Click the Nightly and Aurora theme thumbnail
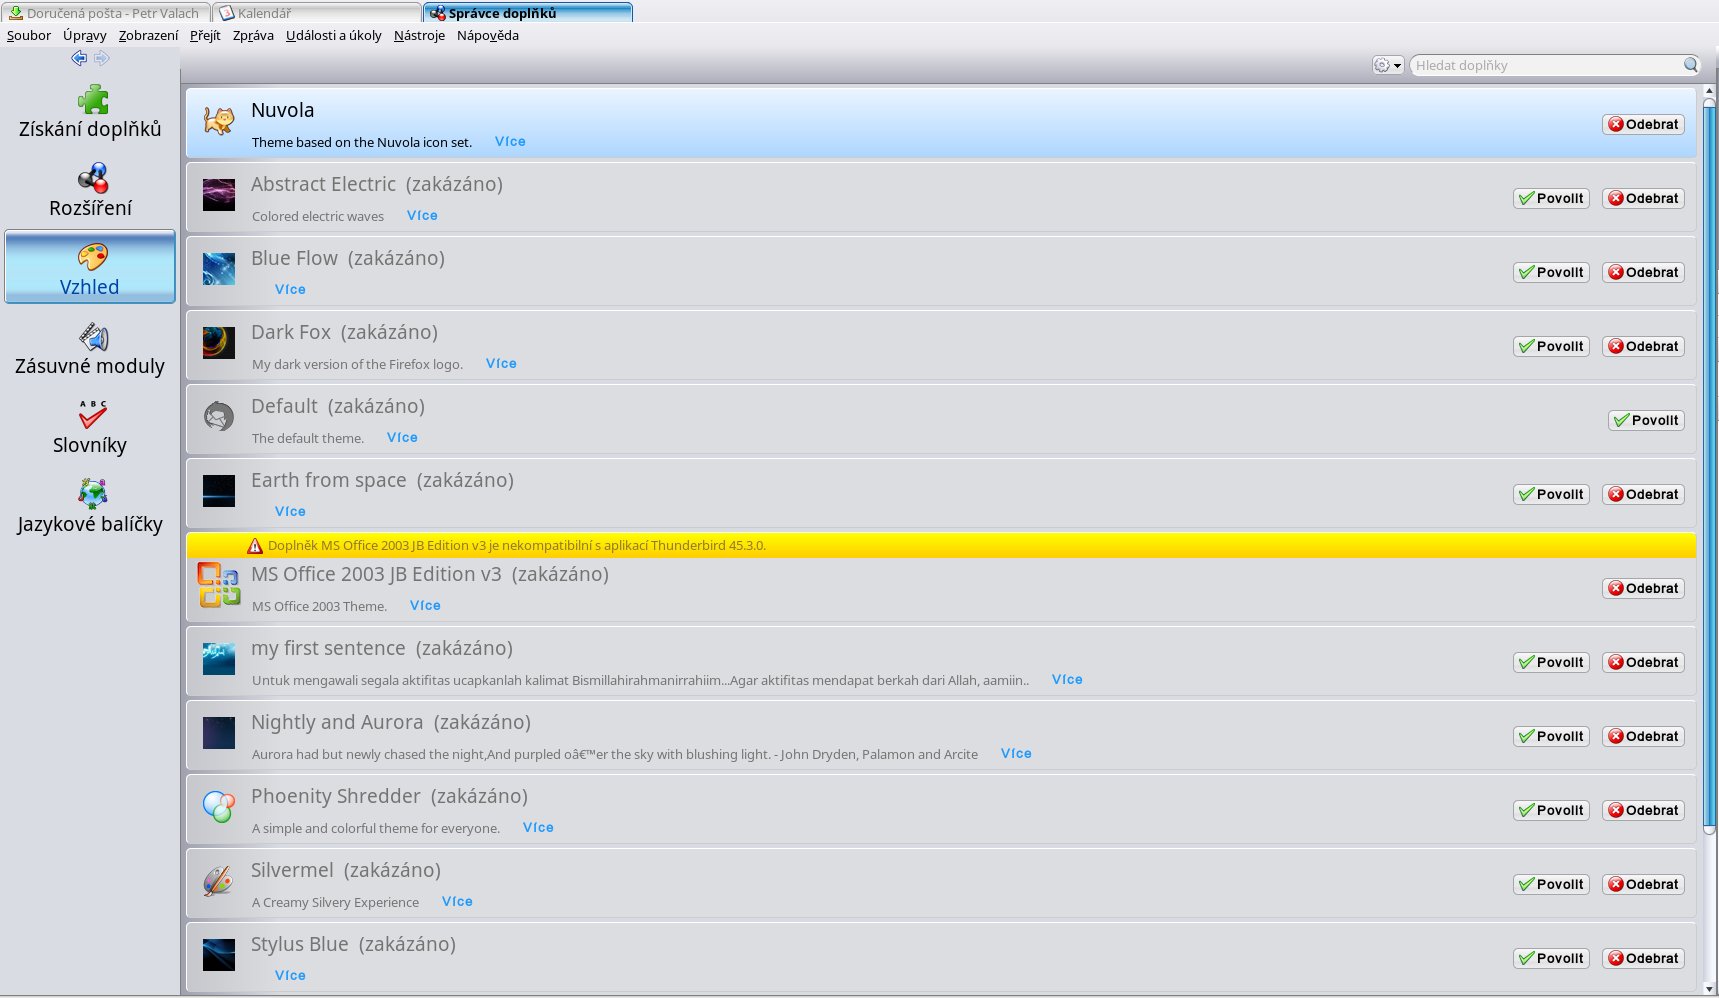This screenshot has width=1719, height=998. [x=219, y=732]
